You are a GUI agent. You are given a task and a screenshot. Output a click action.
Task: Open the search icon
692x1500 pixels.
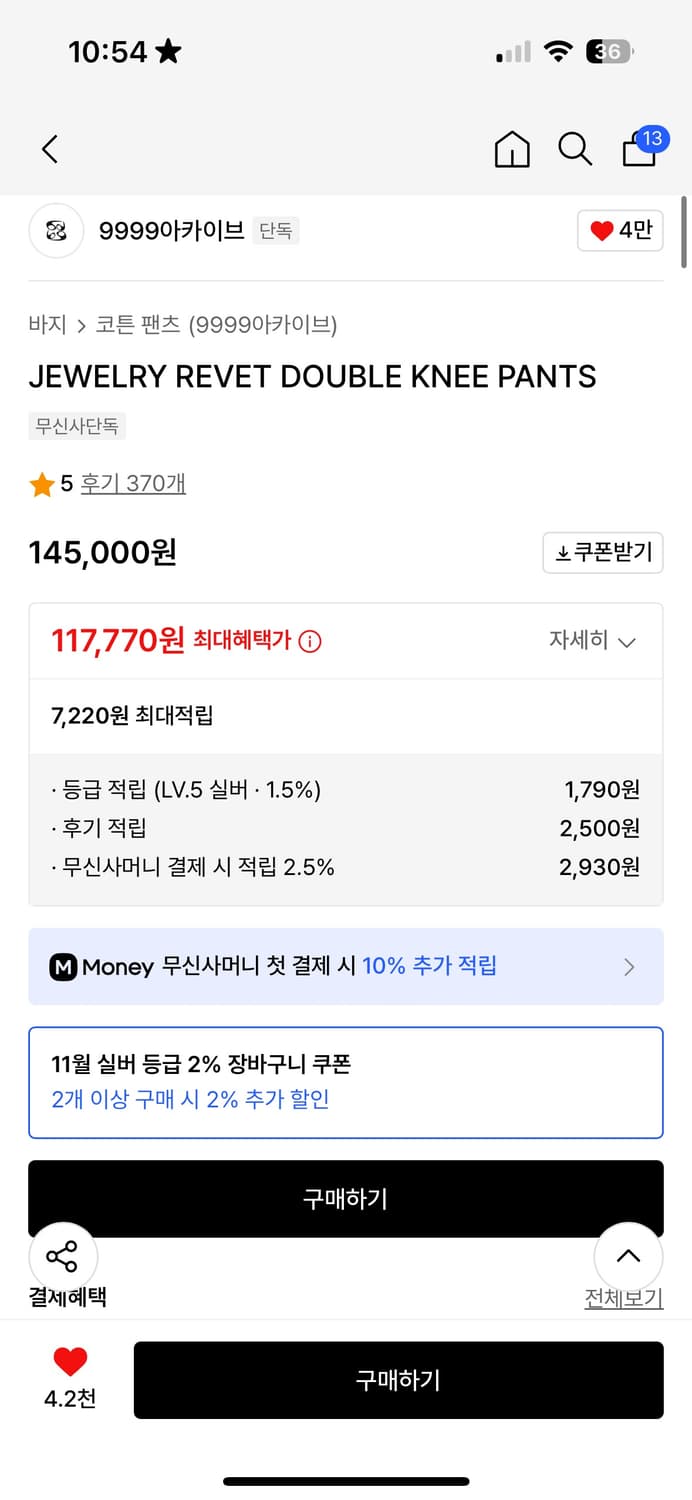574,148
